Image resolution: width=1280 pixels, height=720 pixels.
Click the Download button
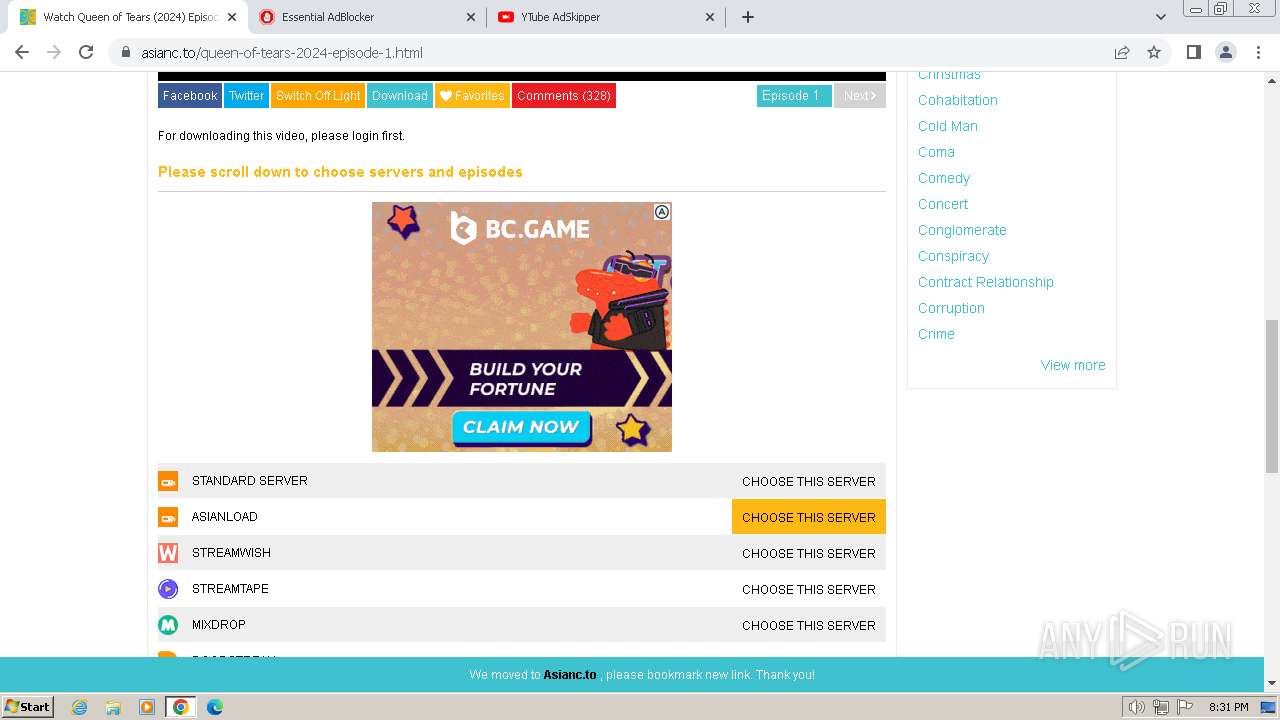pos(400,96)
